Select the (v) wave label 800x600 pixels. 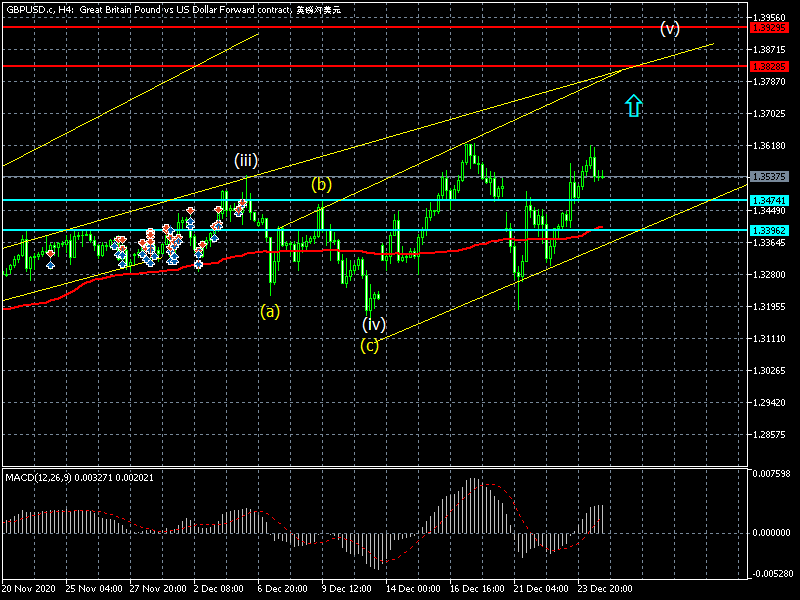[669, 29]
